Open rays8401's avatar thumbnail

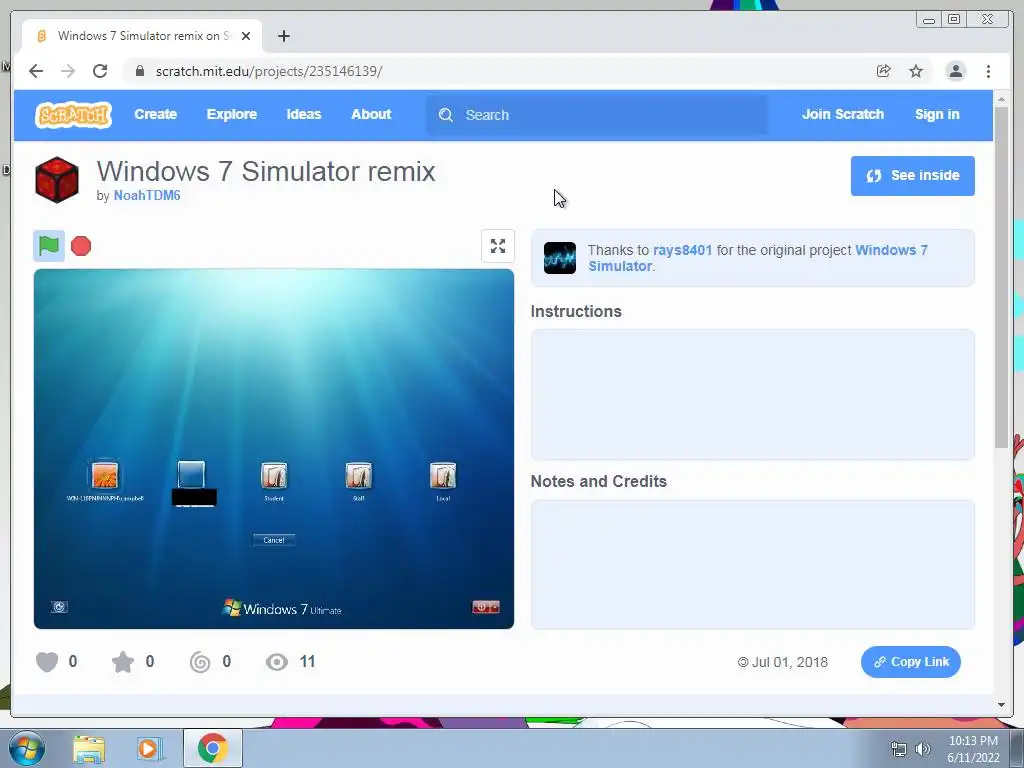coord(560,258)
